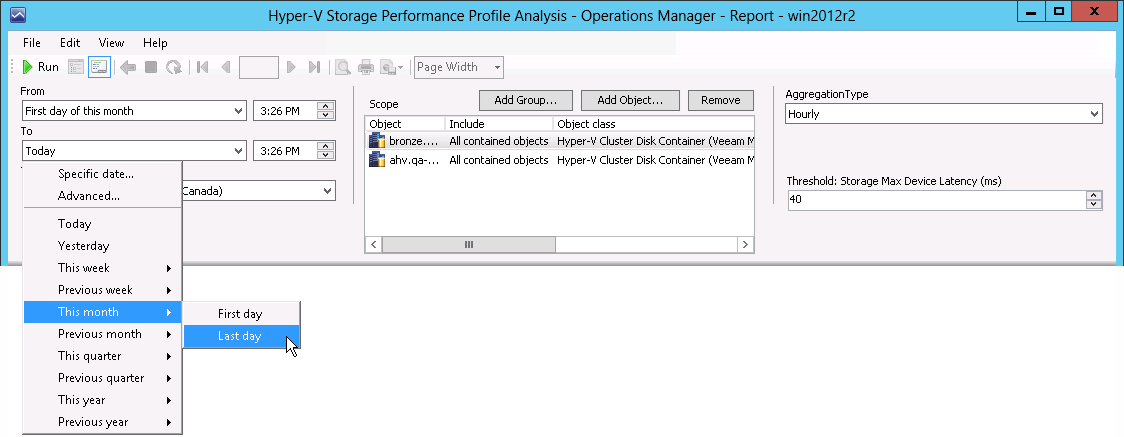Click the To time field 3:26 PM
The image size is (1124, 437).
285,151
